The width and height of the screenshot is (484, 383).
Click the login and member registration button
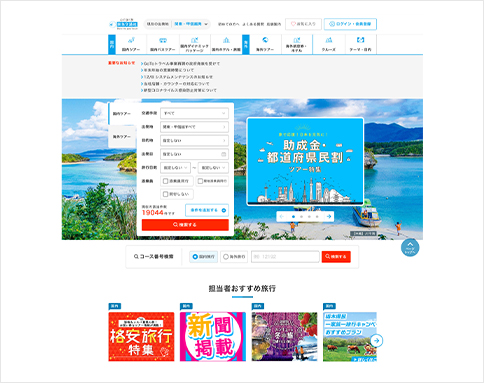coord(350,24)
